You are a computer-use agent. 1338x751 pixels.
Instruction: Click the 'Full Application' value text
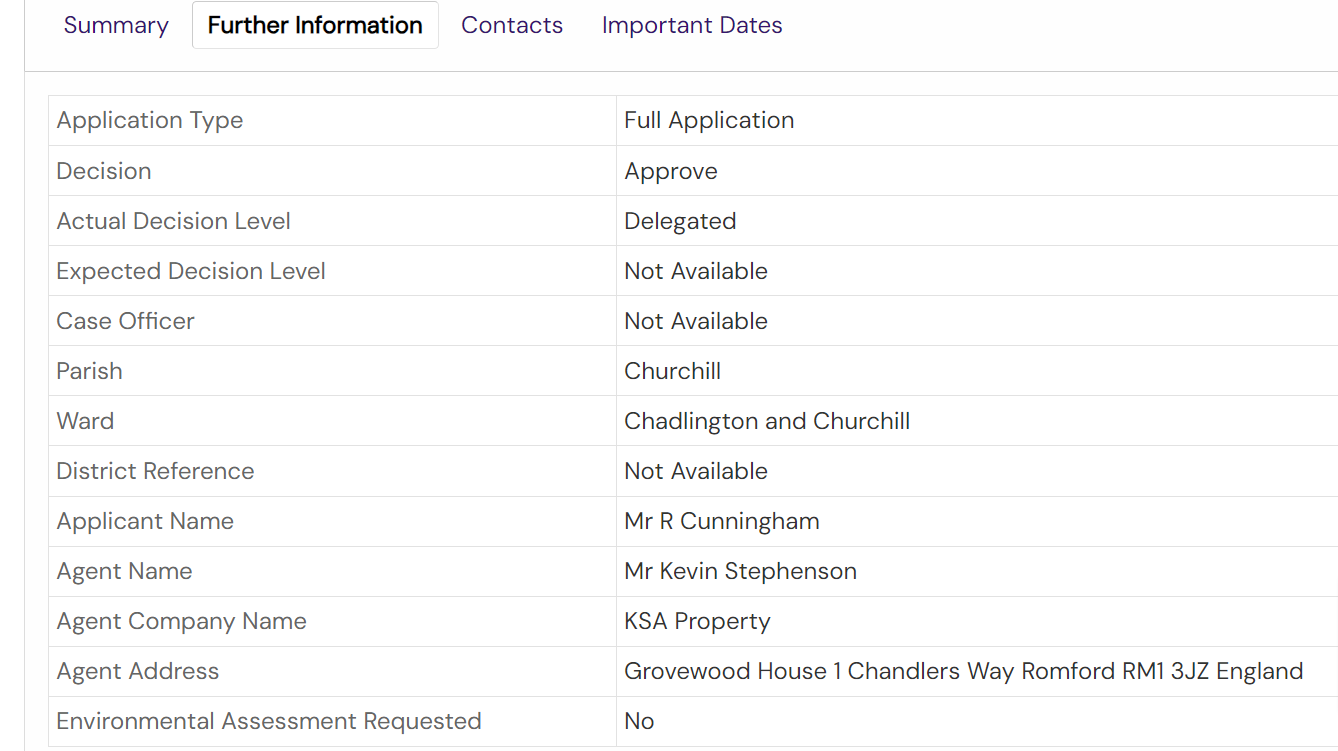point(709,120)
